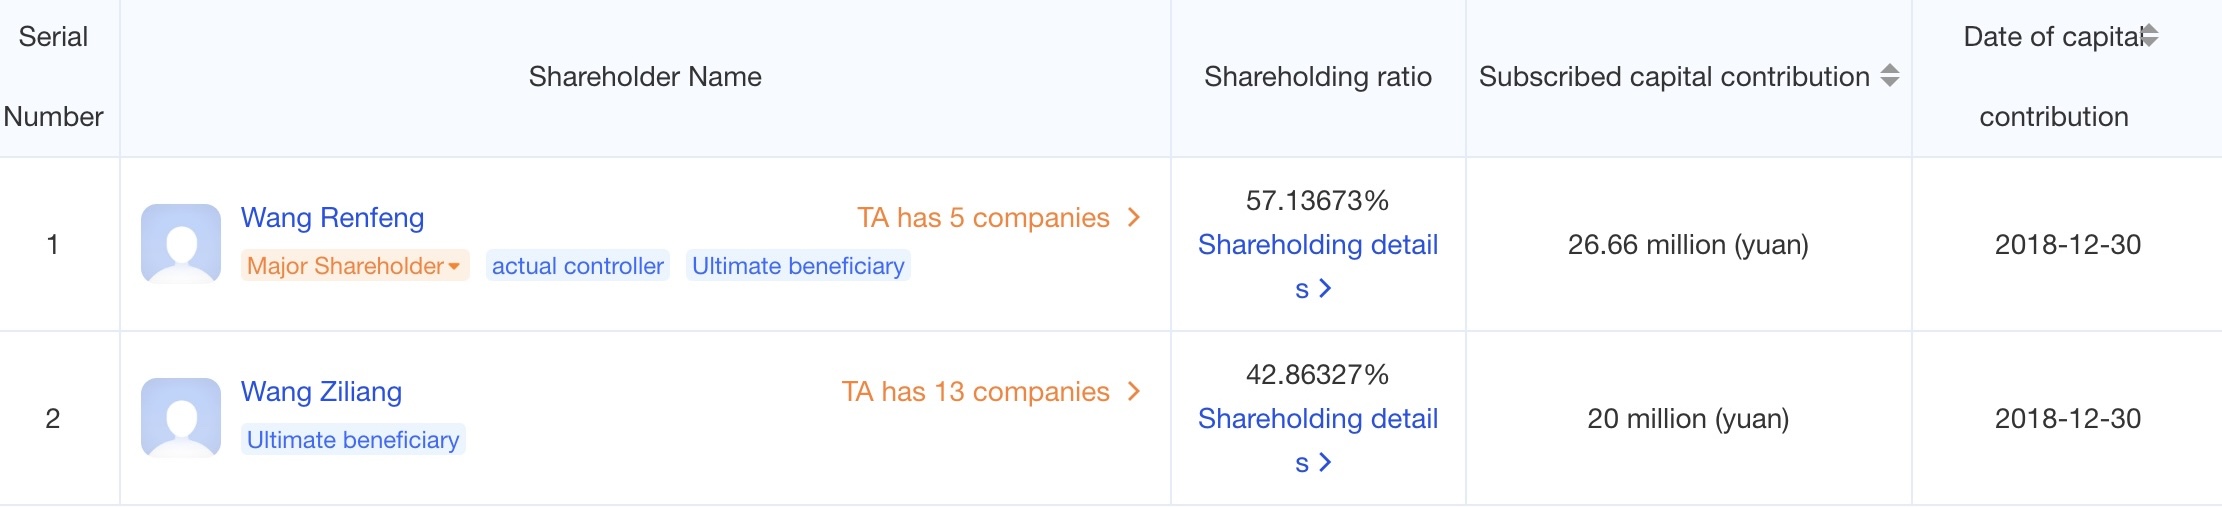Click the Shareholder Name column header
The height and width of the screenshot is (507, 2222).
[645, 77]
